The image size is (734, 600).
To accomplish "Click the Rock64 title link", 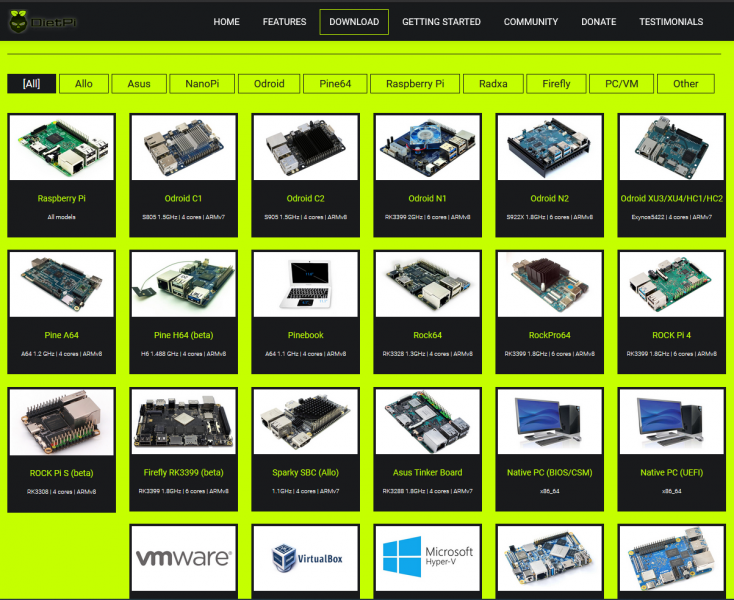I will tap(427, 335).
